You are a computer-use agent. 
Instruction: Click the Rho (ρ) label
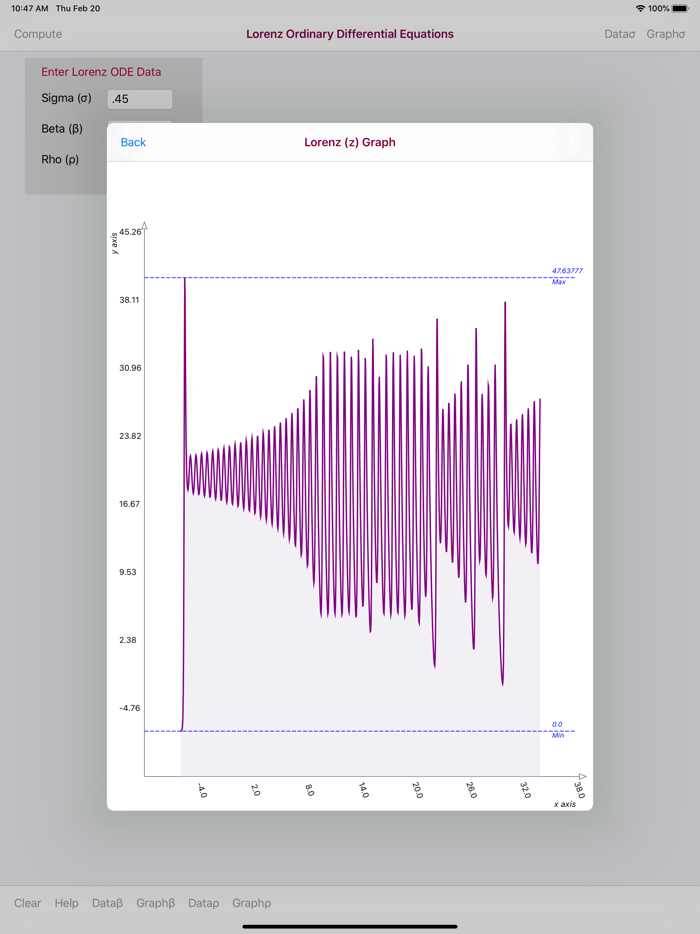coord(60,160)
